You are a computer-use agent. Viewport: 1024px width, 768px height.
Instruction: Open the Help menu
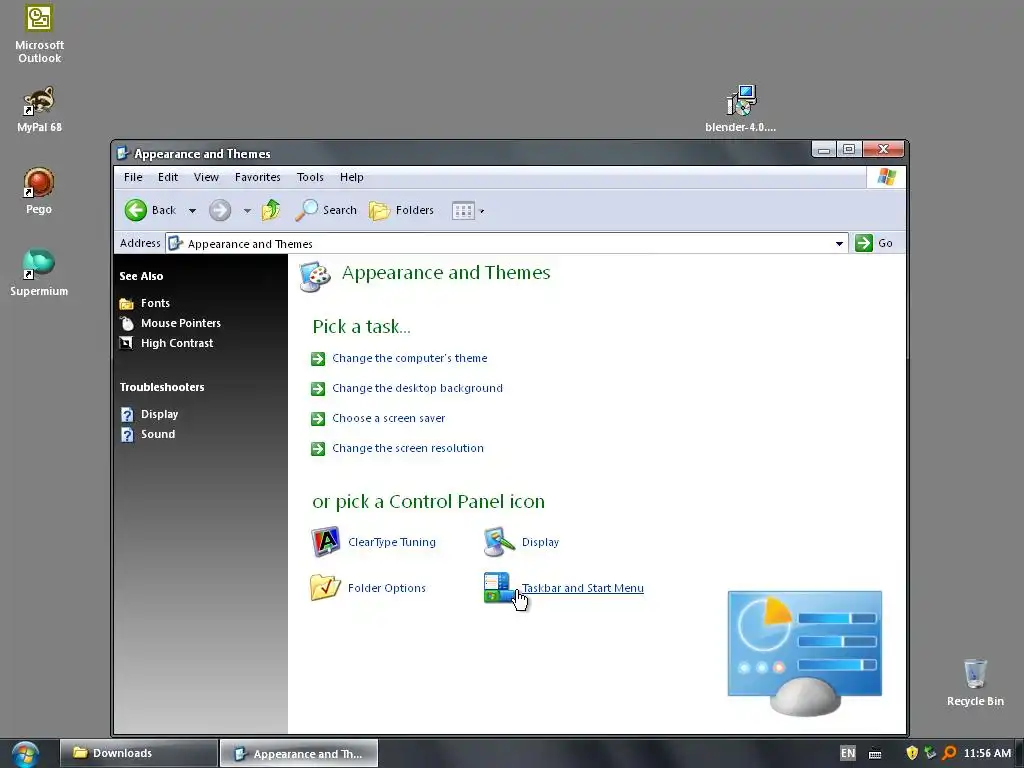[351, 177]
